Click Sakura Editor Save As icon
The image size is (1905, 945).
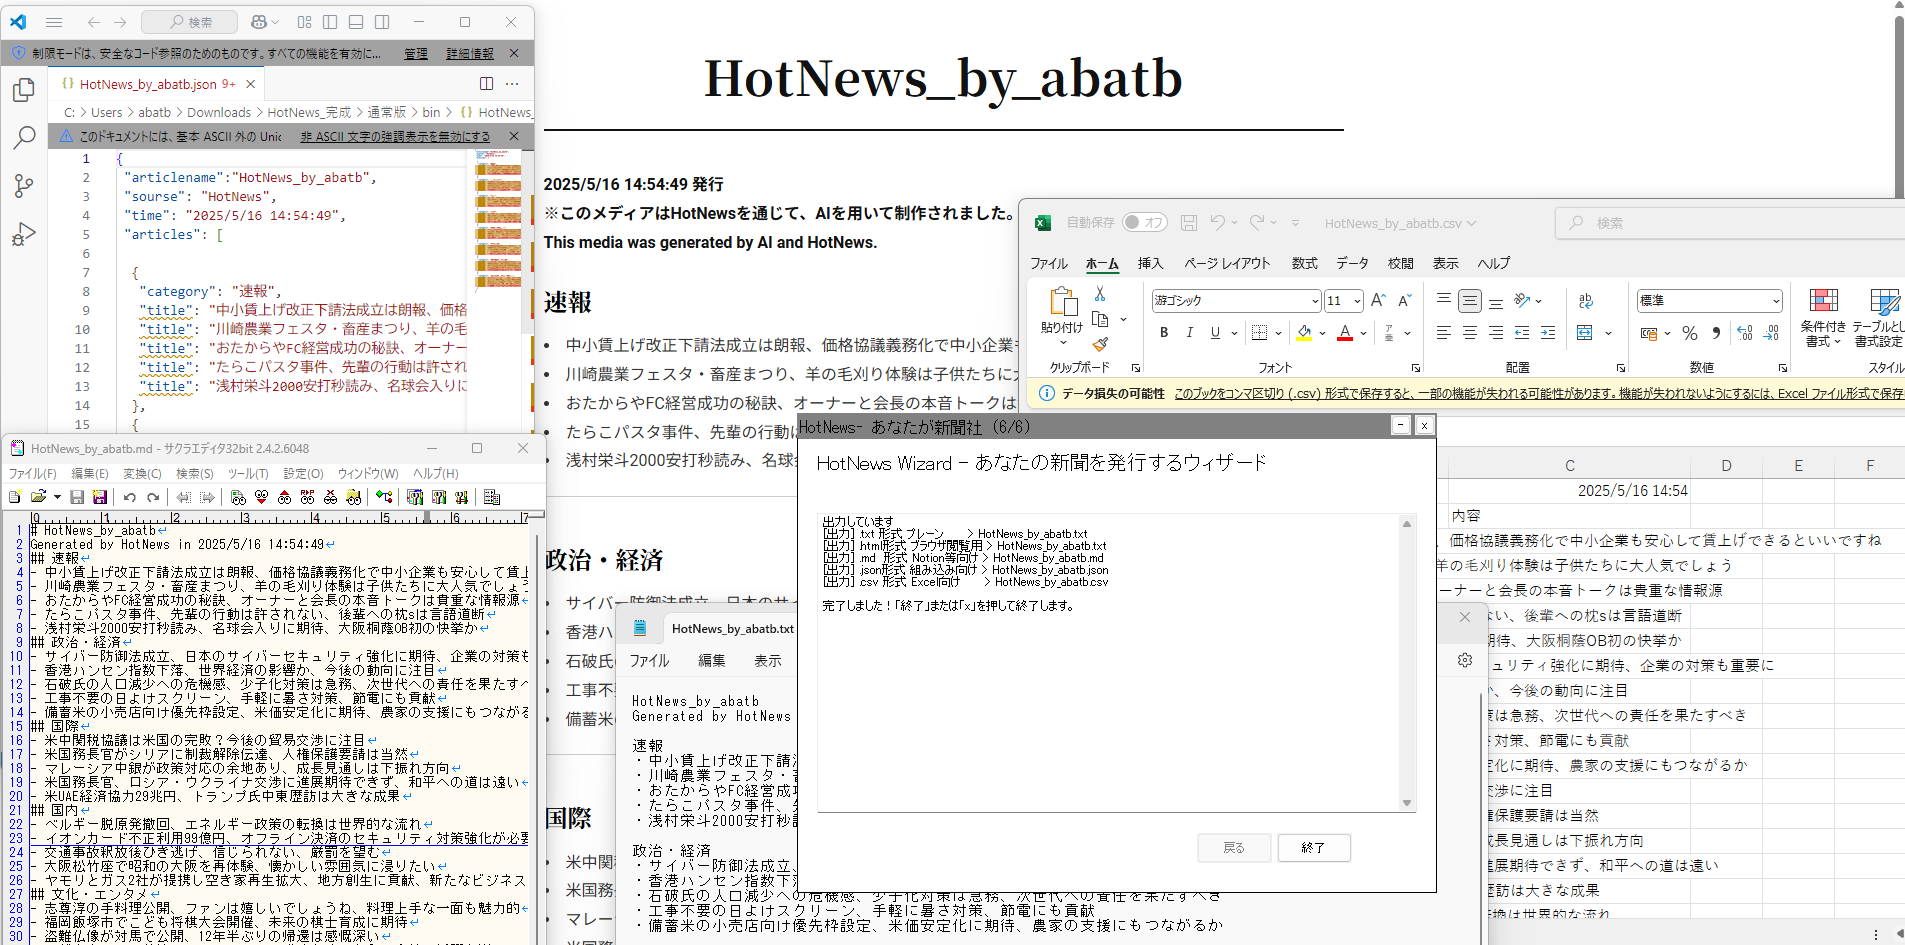click(x=100, y=497)
